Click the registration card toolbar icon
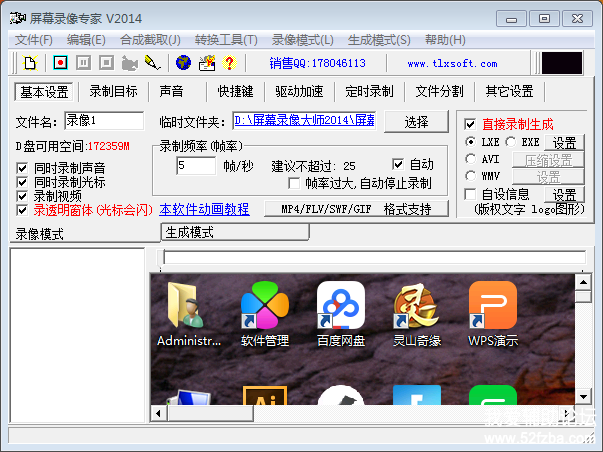Viewport: 603px width, 452px height. pos(207,63)
